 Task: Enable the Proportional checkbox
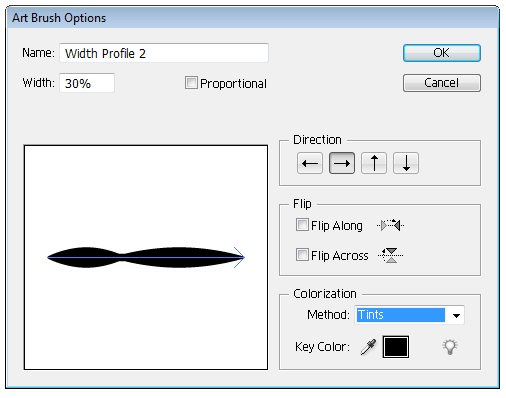[191, 83]
